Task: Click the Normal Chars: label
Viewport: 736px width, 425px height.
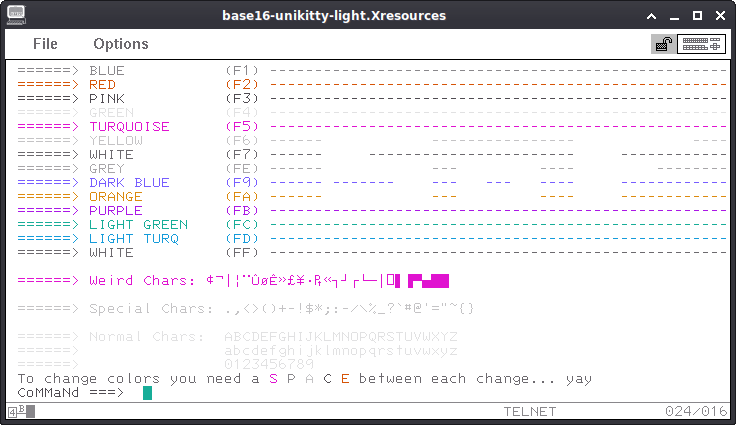Action: 146,337
